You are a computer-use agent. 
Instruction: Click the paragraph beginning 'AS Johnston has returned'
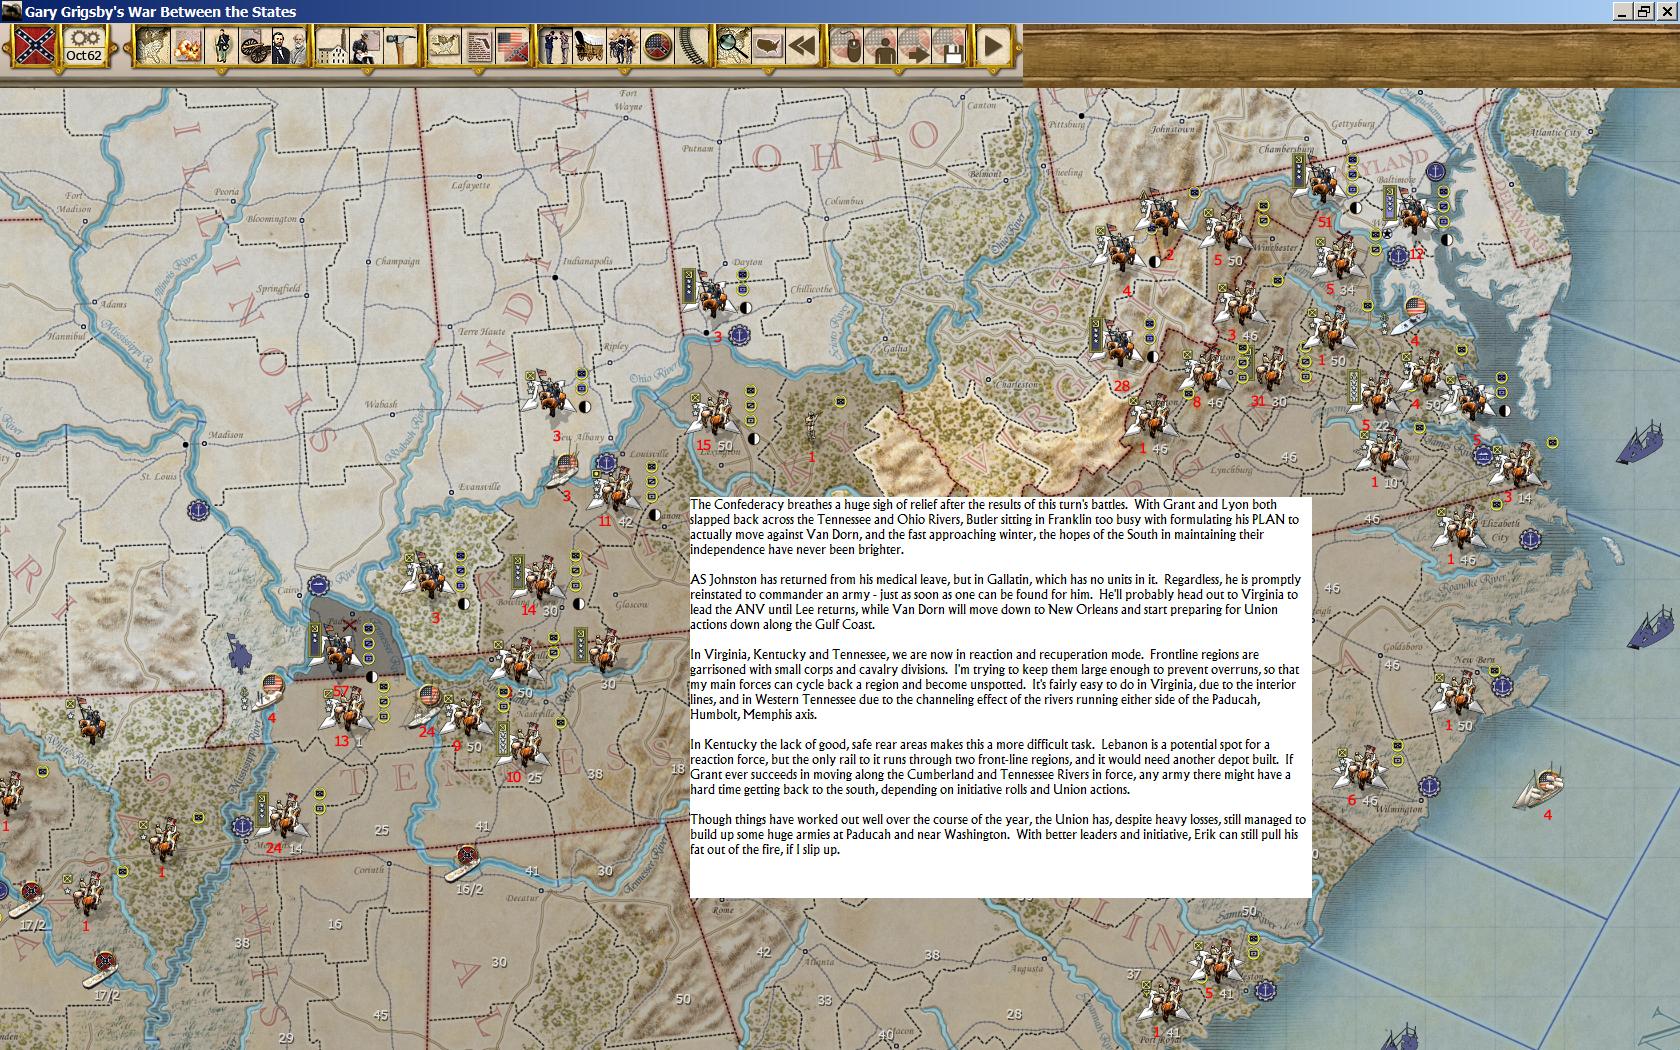tap(996, 602)
